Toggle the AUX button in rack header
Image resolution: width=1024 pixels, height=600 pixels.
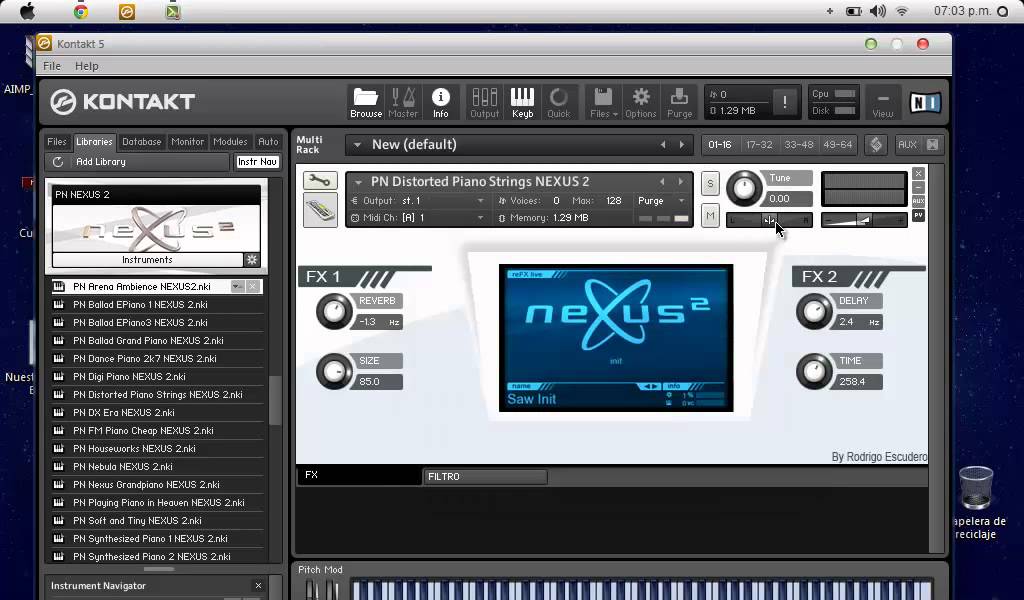pos(907,145)
